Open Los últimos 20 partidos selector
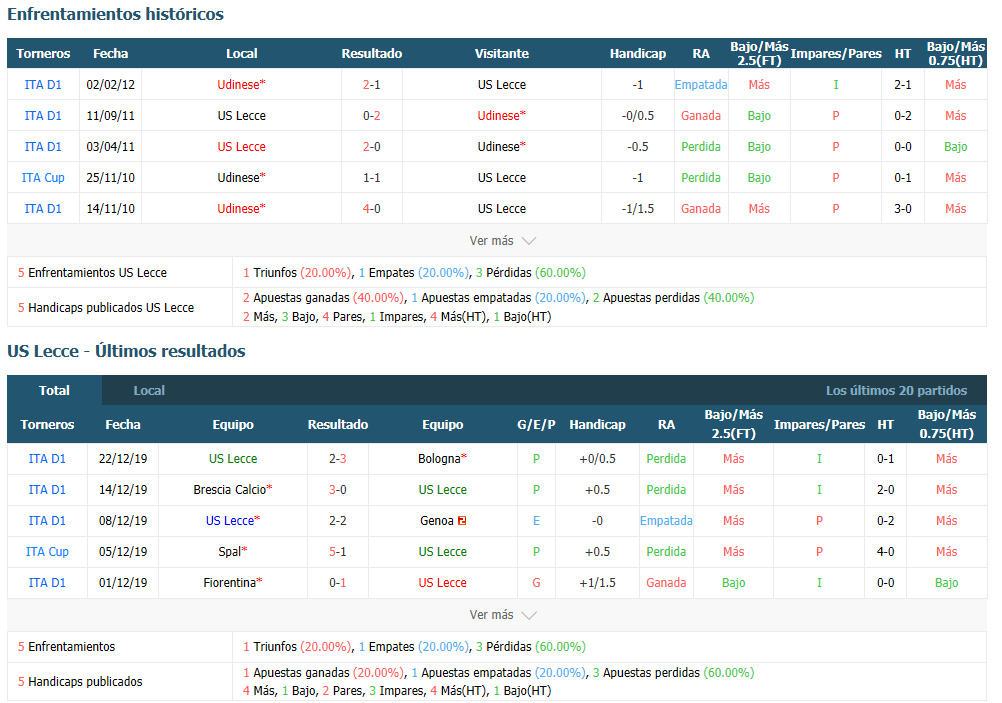This screenshot has height=703, width=1002. [x=896, y=390]
